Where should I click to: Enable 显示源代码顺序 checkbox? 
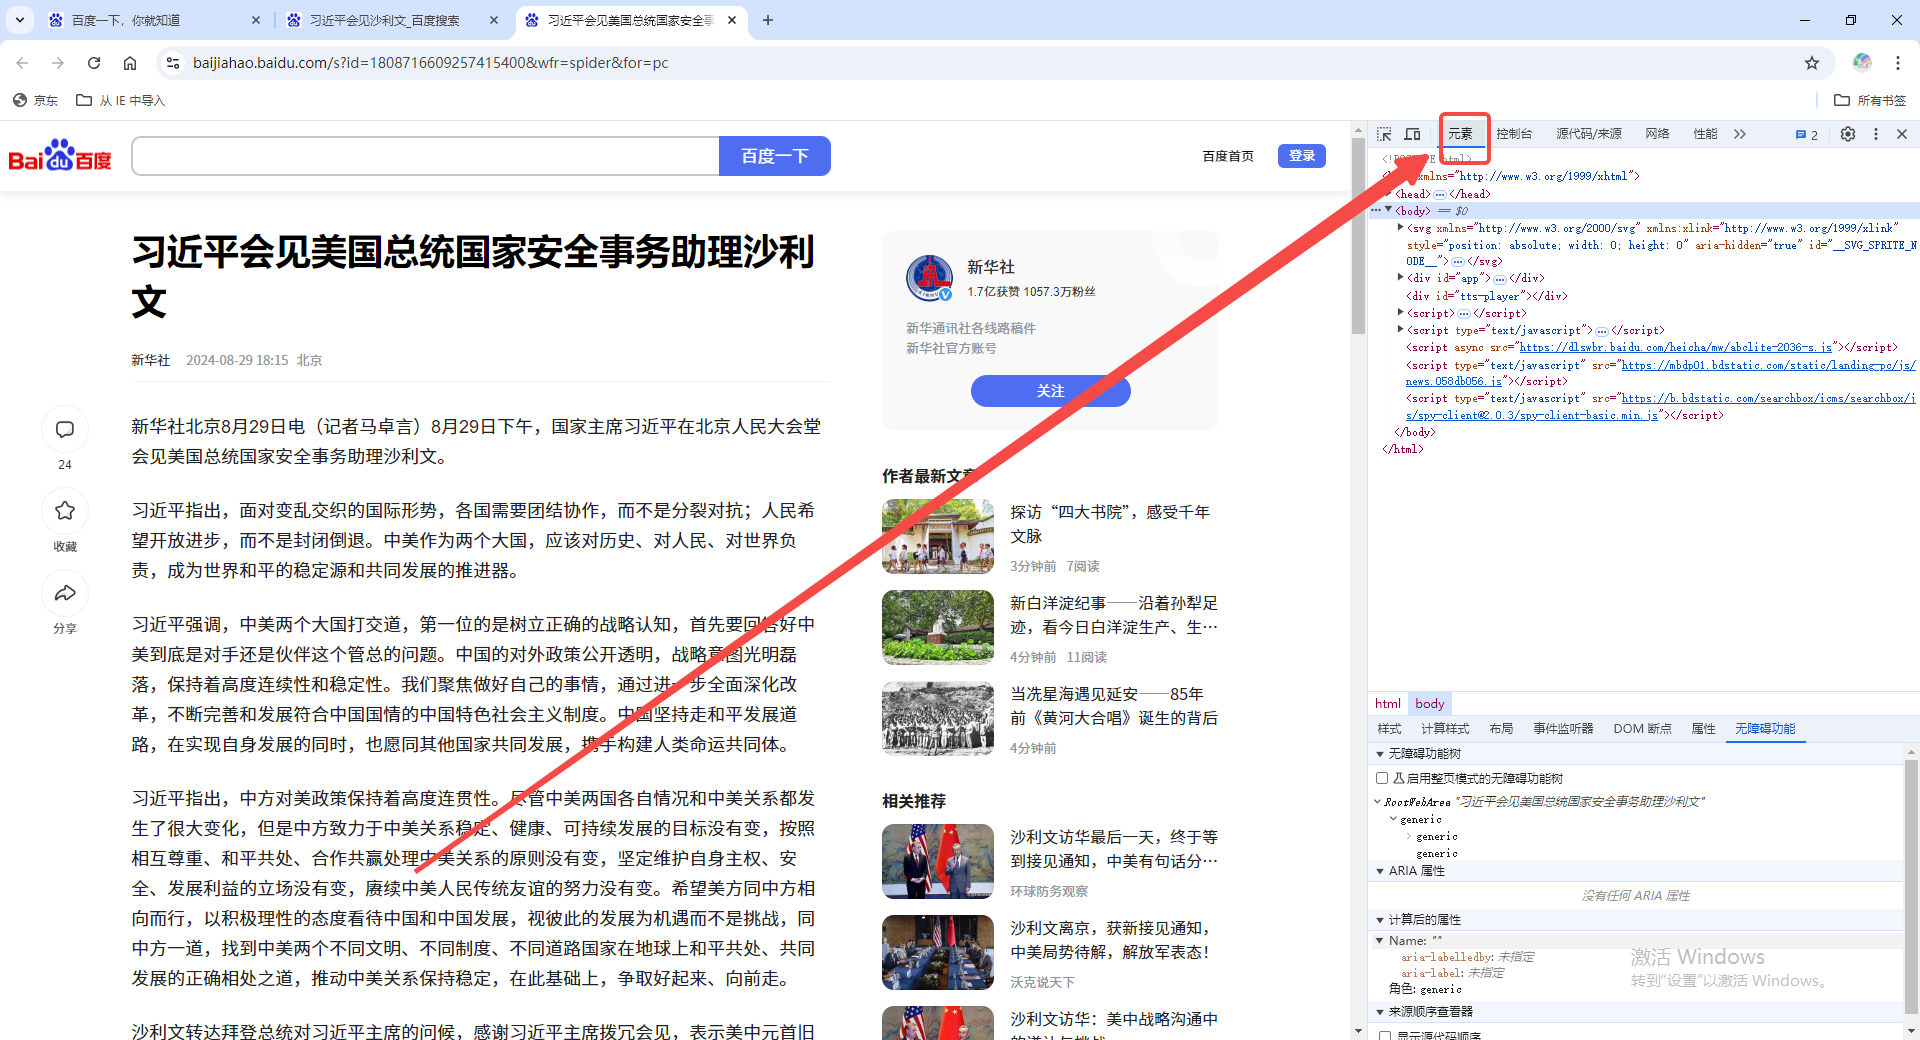tap(1385, 1035)
